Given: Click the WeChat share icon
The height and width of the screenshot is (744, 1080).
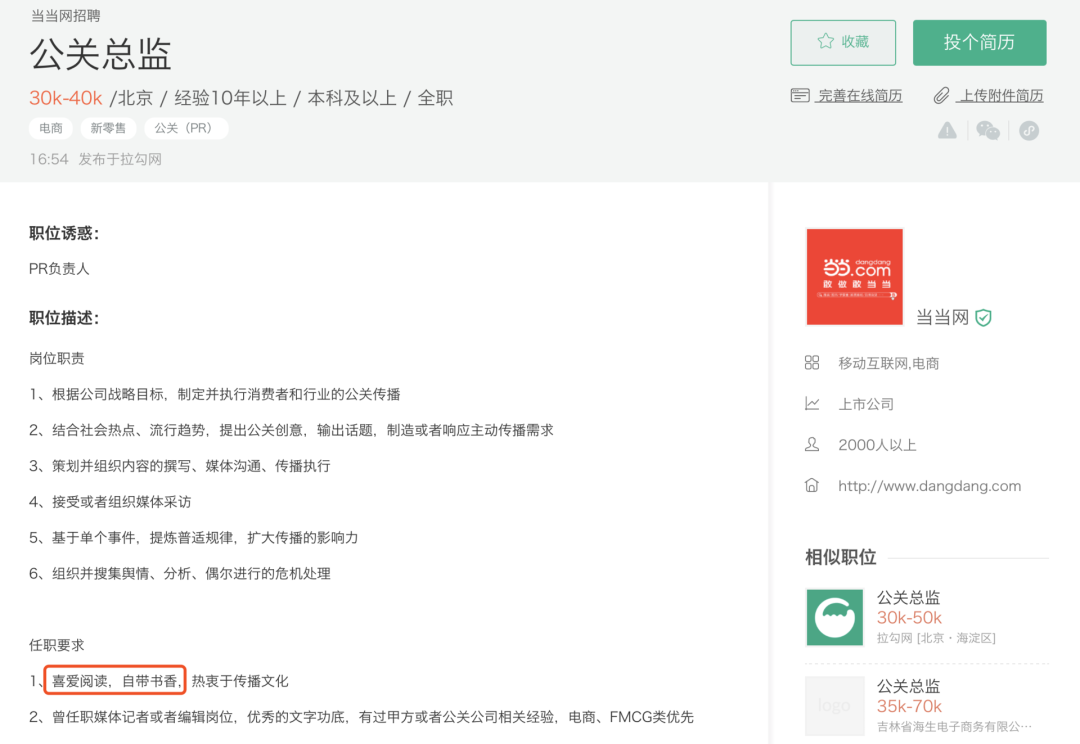Looking at the screenshot, I should click(988, 130).
